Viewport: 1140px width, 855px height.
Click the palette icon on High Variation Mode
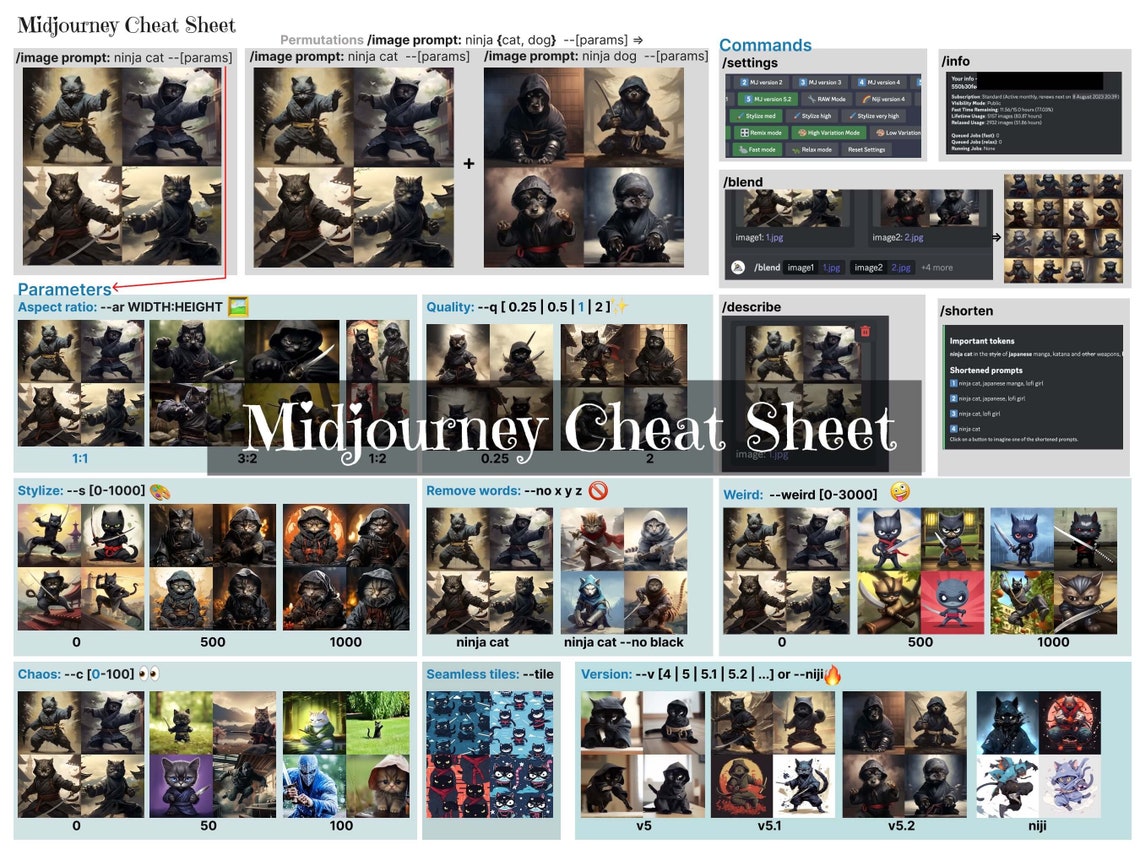coord(803,133)
